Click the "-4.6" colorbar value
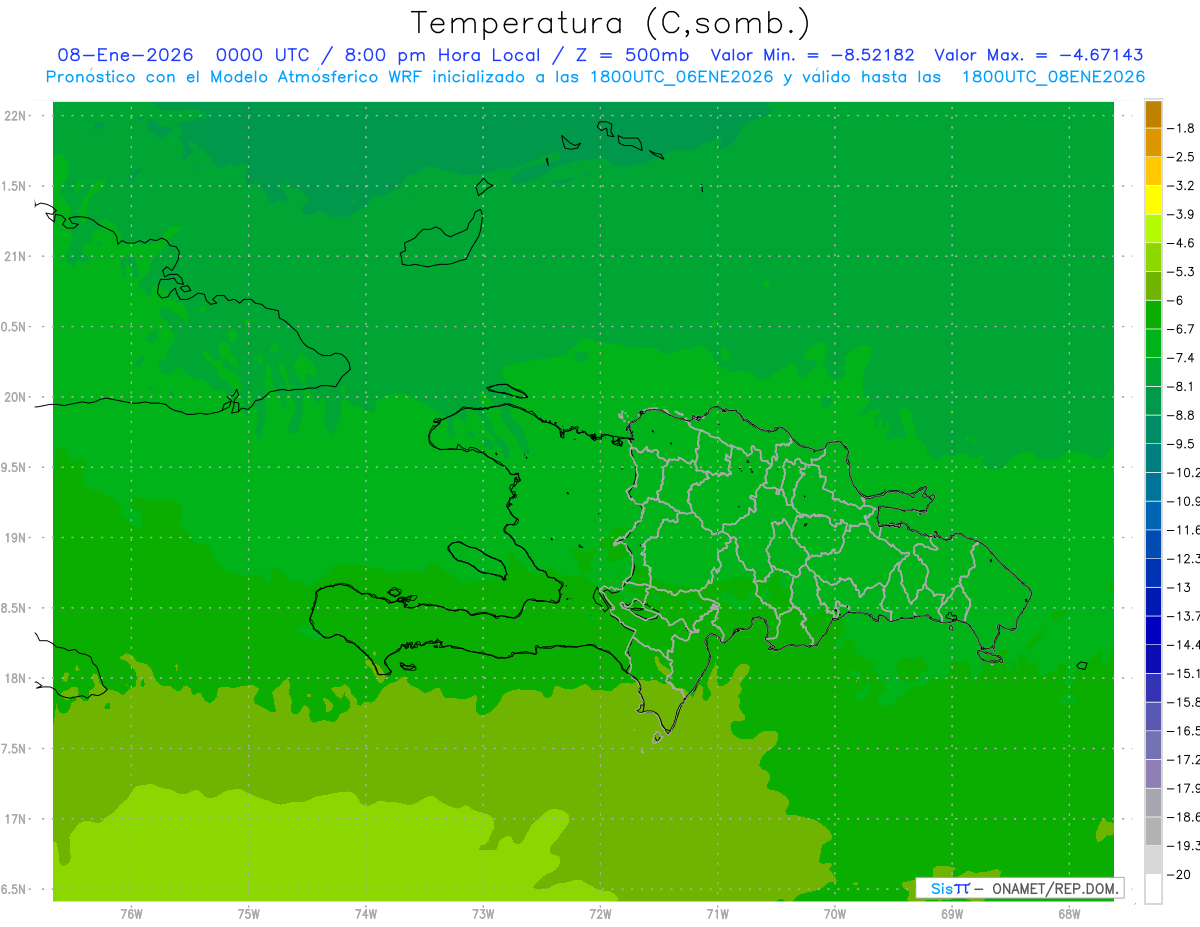This screenshot has width=1200, height=927. (x=1181, y=243)
